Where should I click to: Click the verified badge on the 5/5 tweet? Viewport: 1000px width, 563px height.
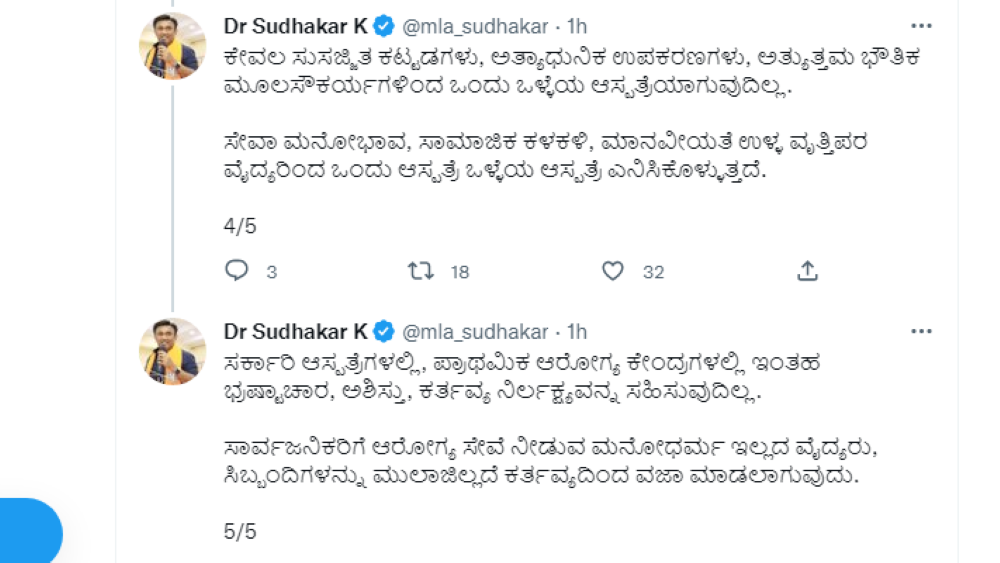pos(384,331)
